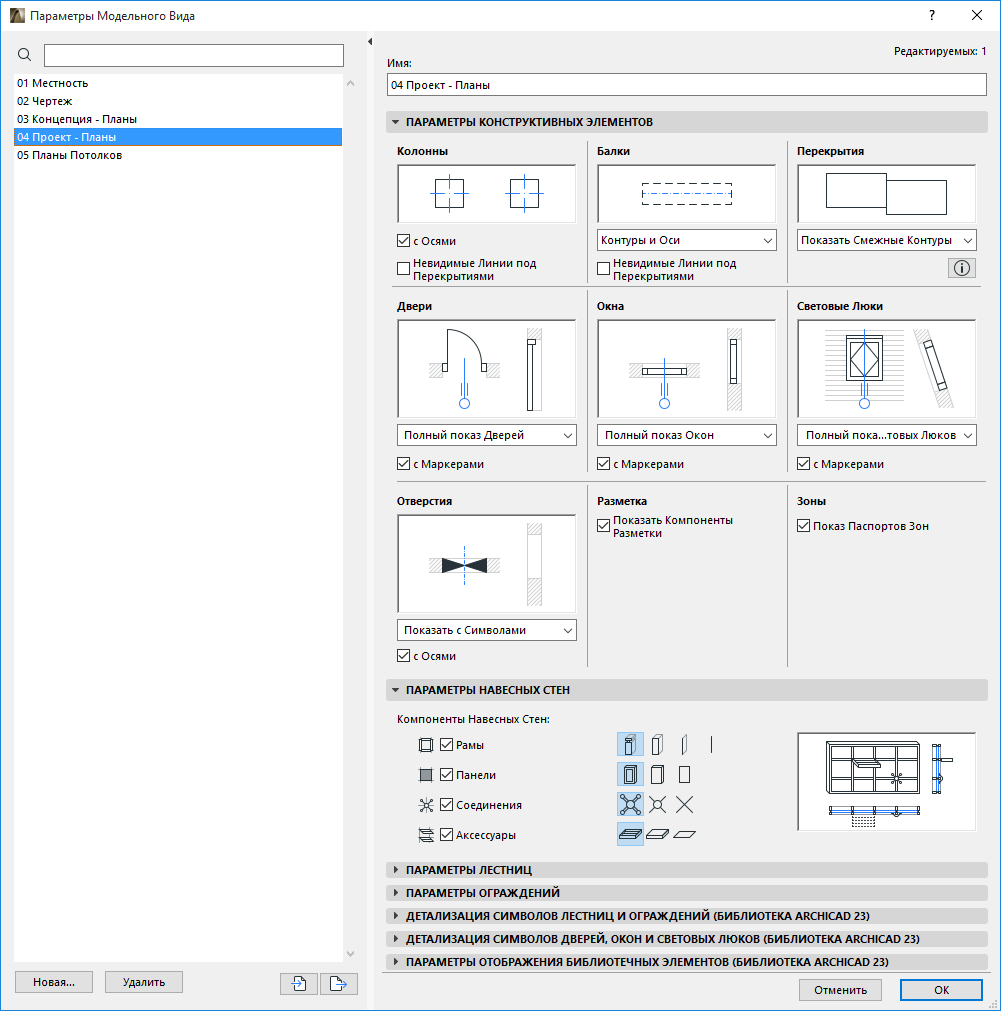Click the export settings icon near bottom left
Image resolution: width=1001 pixels, height=1011 pixels.
coord(338,984)
